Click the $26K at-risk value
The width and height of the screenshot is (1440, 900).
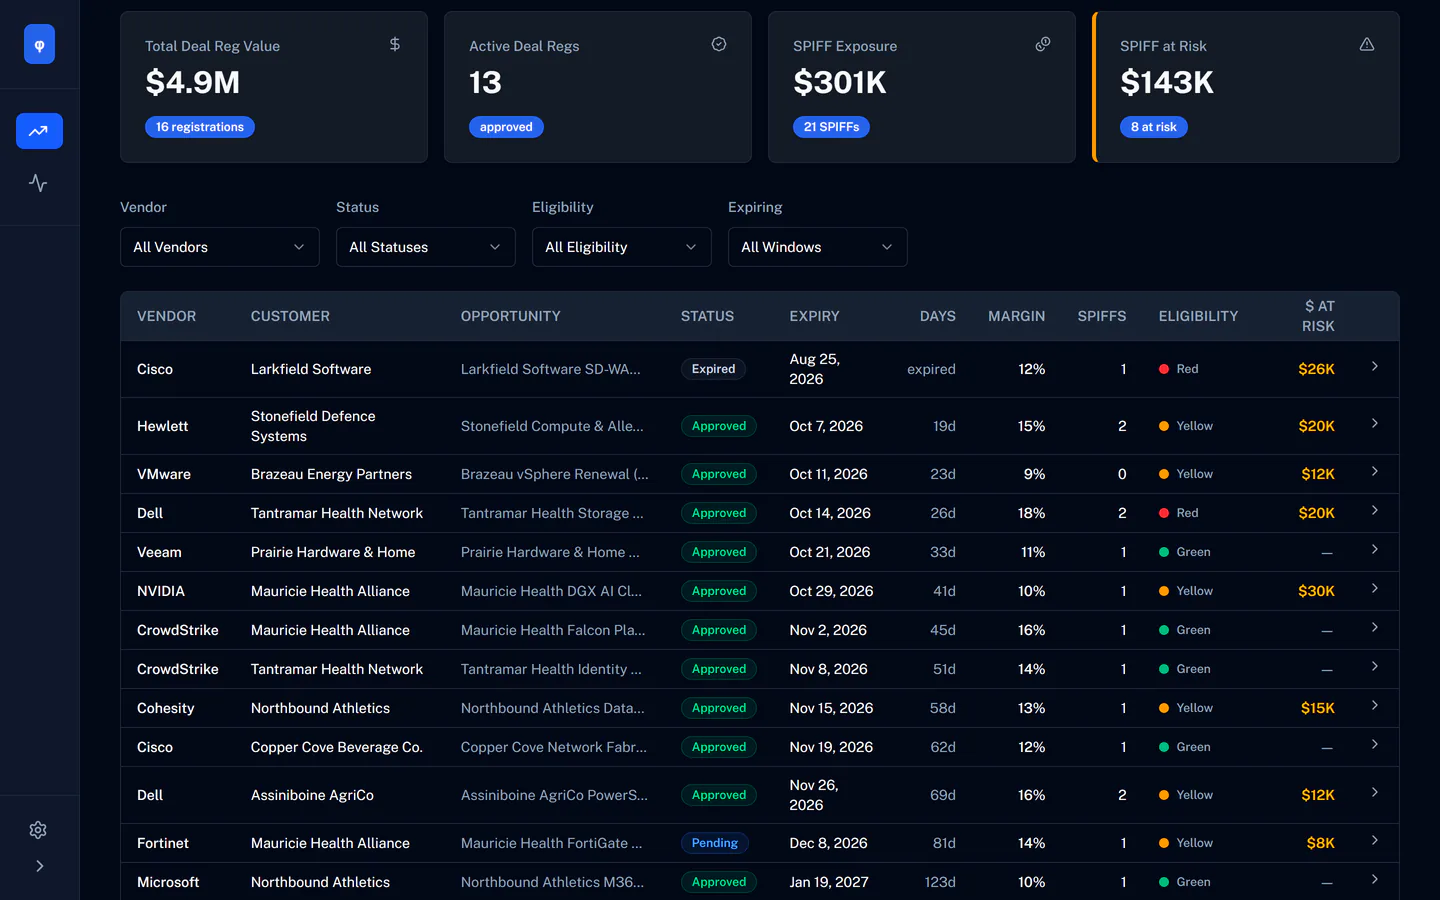tap(1317, 369)
